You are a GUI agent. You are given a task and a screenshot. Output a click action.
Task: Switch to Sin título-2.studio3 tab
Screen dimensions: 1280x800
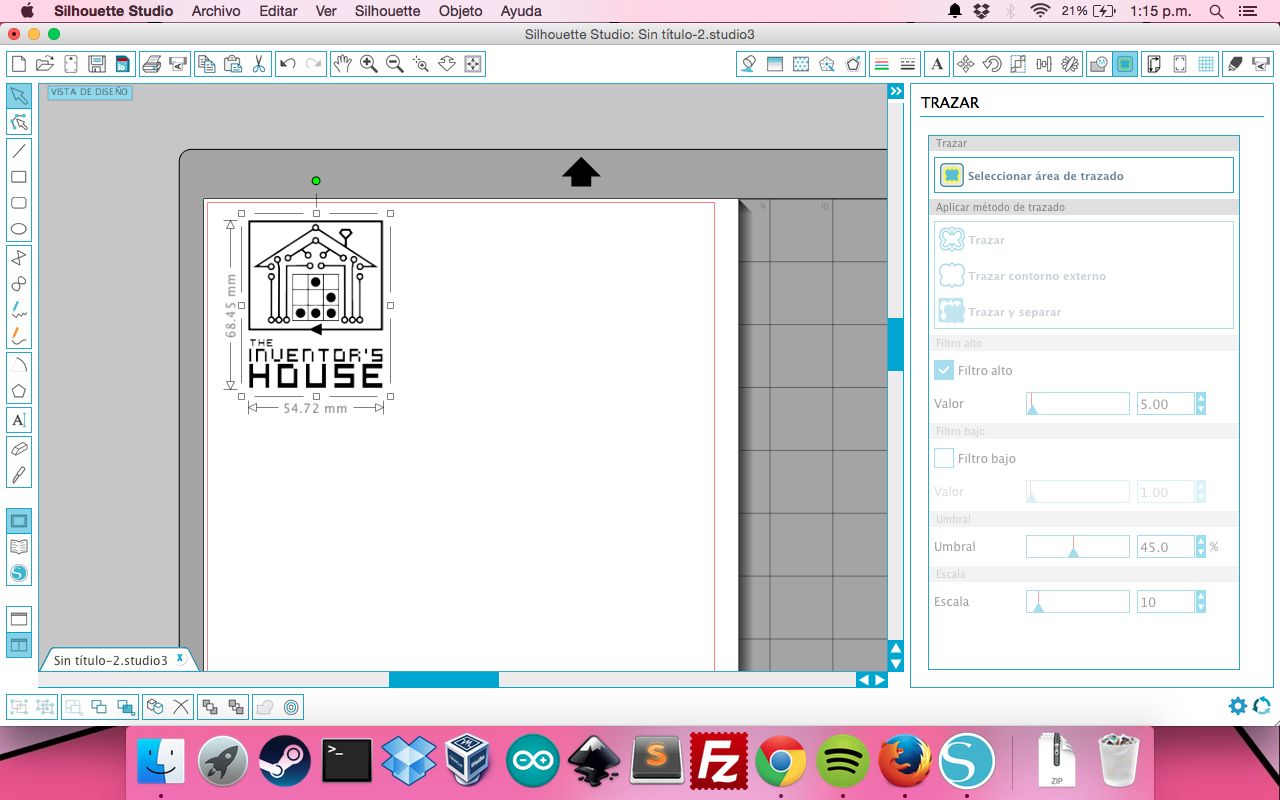pyautogui.click(x=110, y=660)
